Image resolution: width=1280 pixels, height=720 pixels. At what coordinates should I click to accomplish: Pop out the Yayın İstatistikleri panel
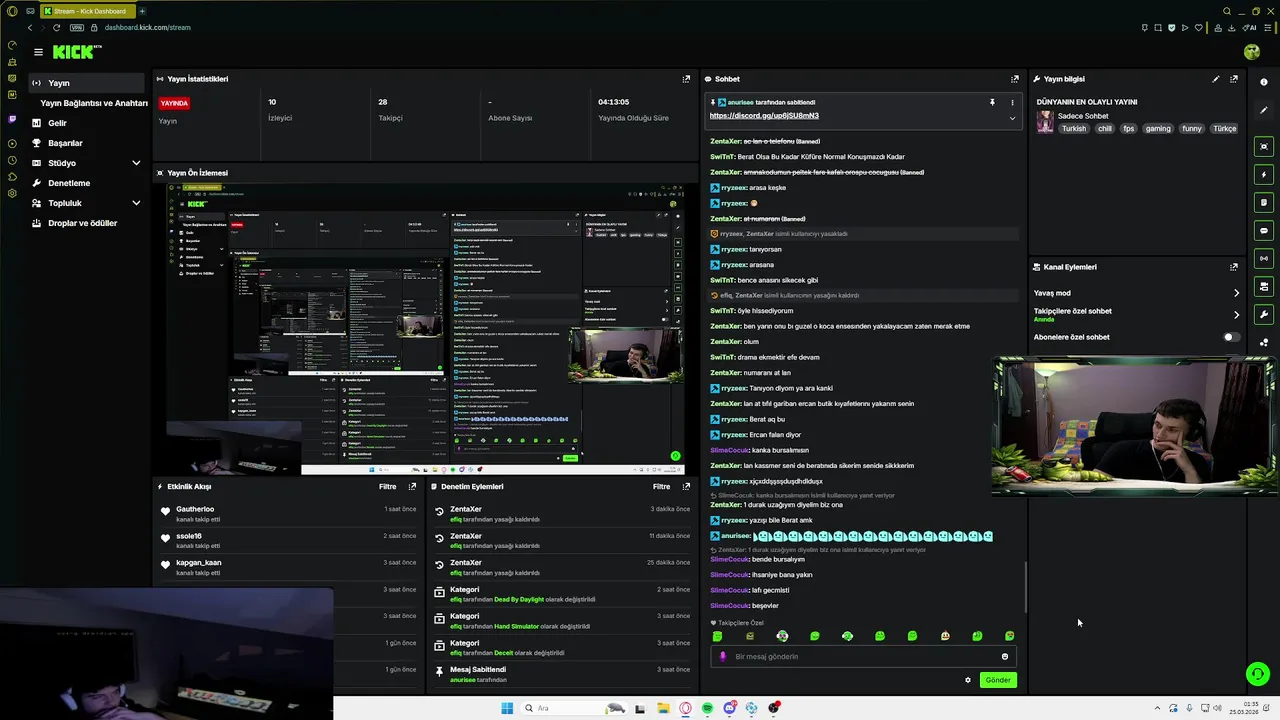coord(686,79)
